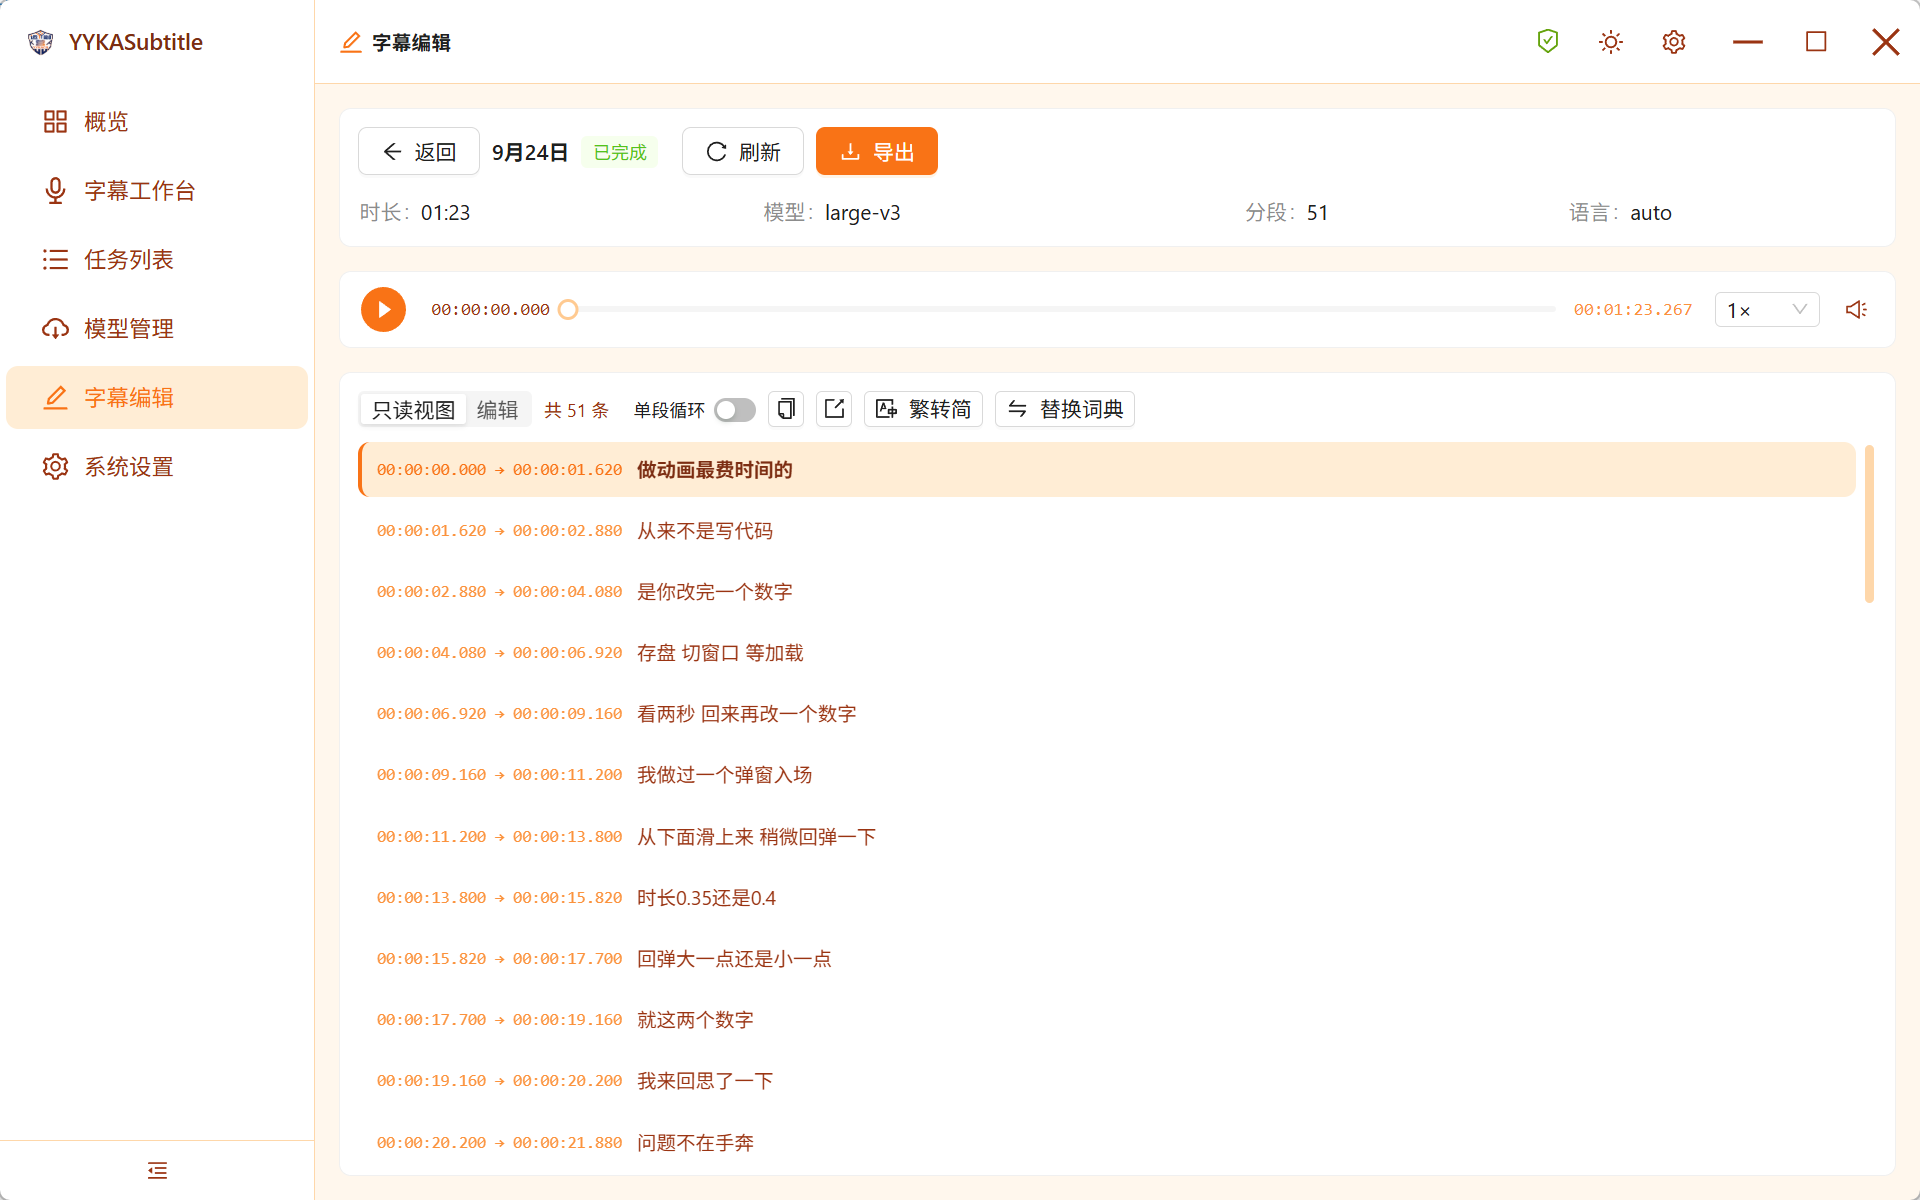The width and height of the screenshot is (1920, 1200).
Task: Select subtitle row 从来不是写代码
Action: (1107, 531)
